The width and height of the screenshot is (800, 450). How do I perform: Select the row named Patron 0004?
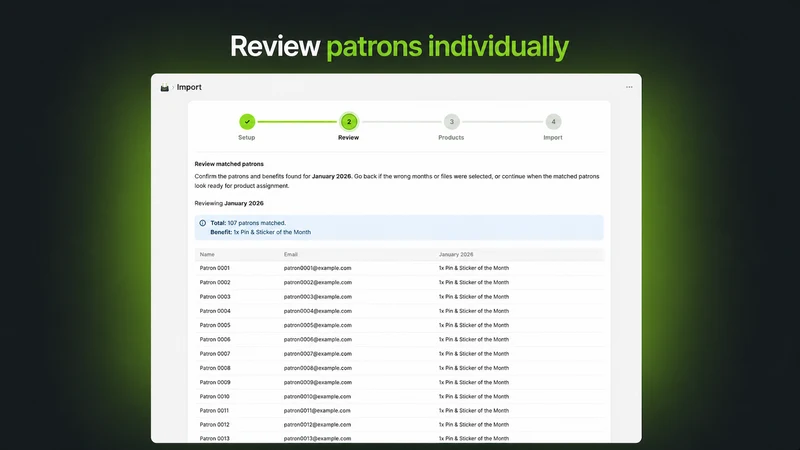point(399,311)
